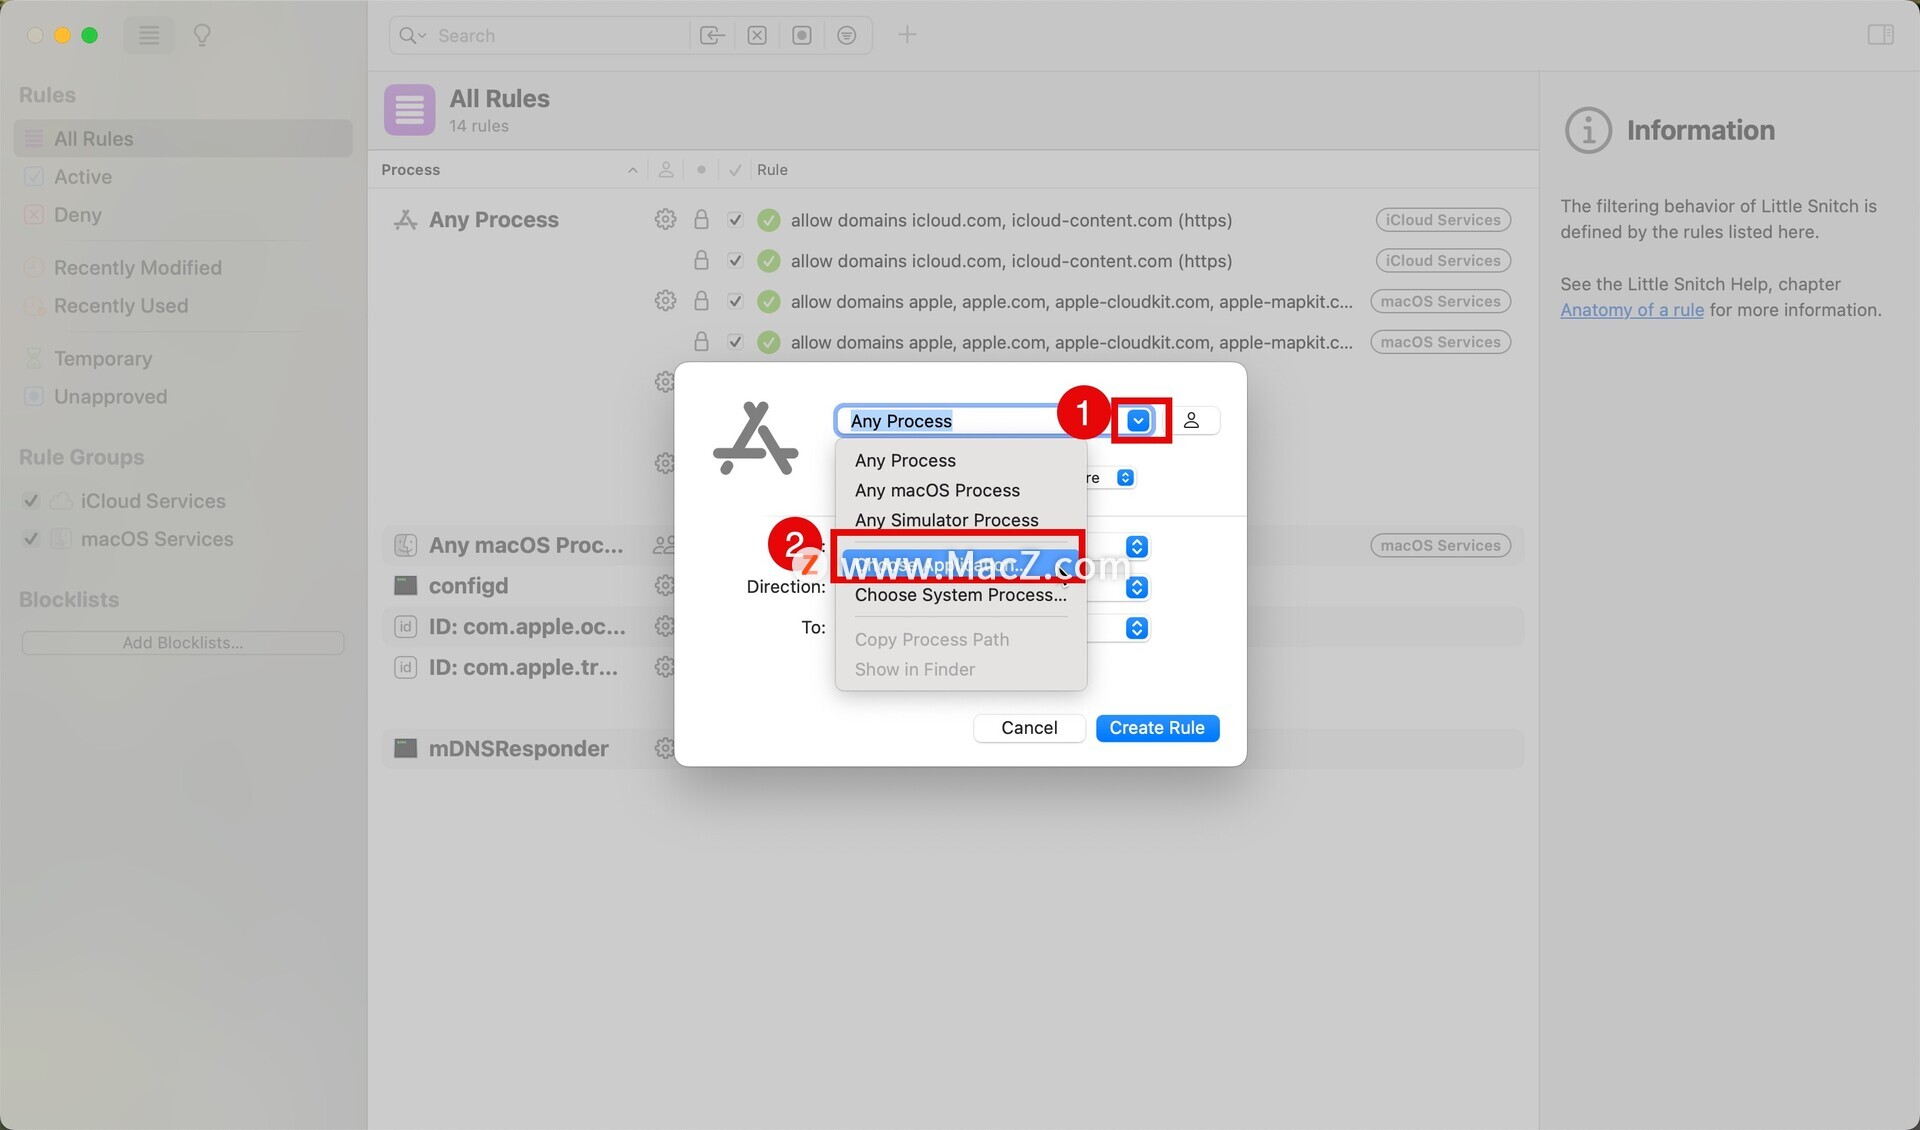Image resolution: width=1920 pixels, height=1130 pixels.
Task: Select Active in sidebar
Action: coord(183,177)
